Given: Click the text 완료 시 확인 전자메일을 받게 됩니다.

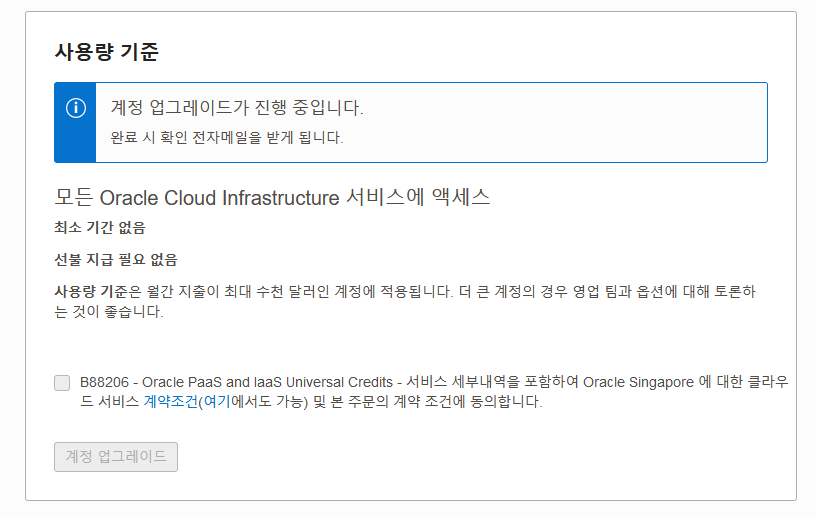Looking at the screenshot, I should [x=227, y=137].
